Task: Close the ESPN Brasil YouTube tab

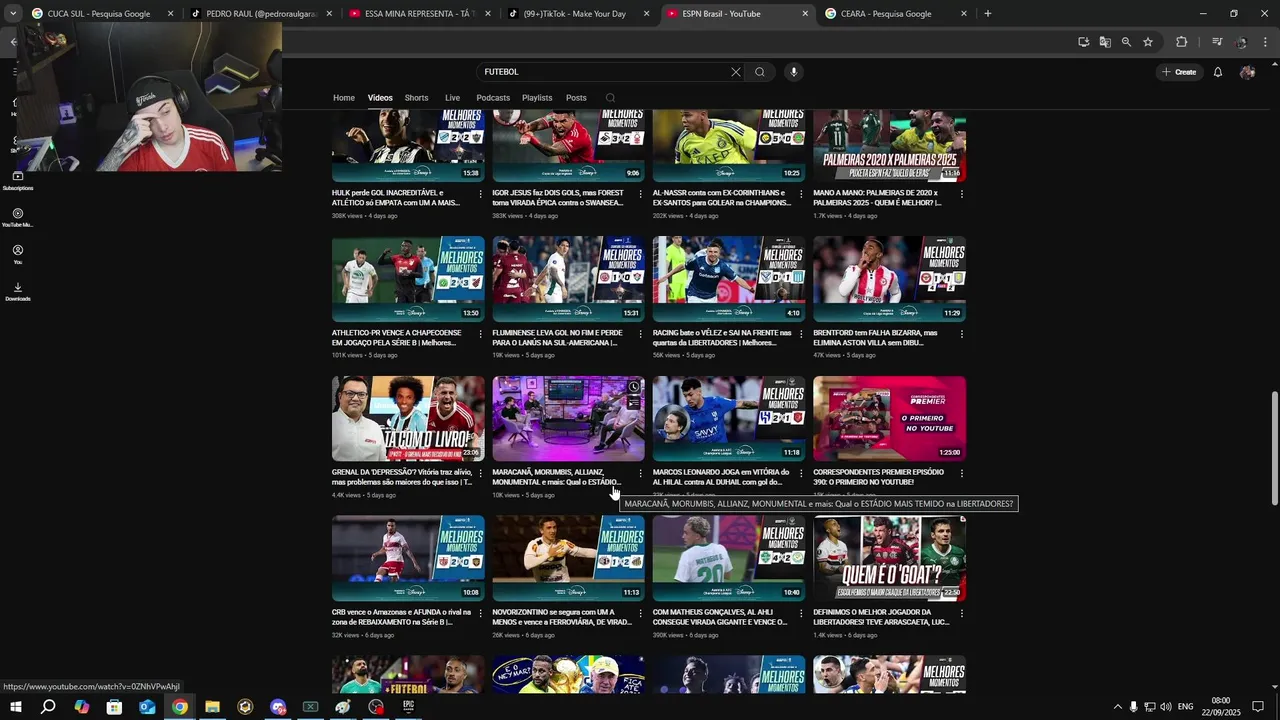Action: (805, 14)
